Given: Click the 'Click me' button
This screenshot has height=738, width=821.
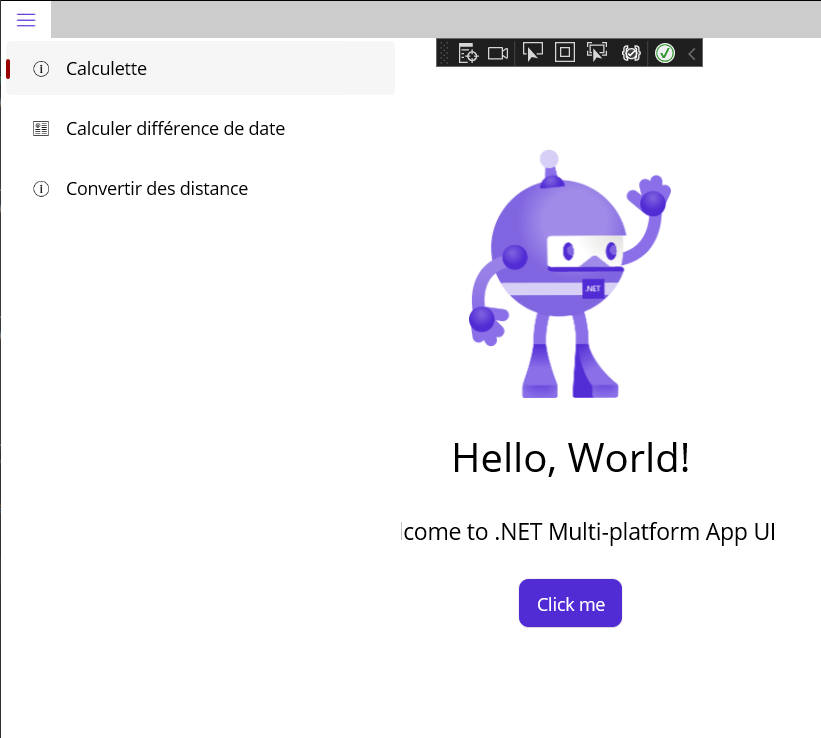Looking at the screenshot, I should [570, 603].
